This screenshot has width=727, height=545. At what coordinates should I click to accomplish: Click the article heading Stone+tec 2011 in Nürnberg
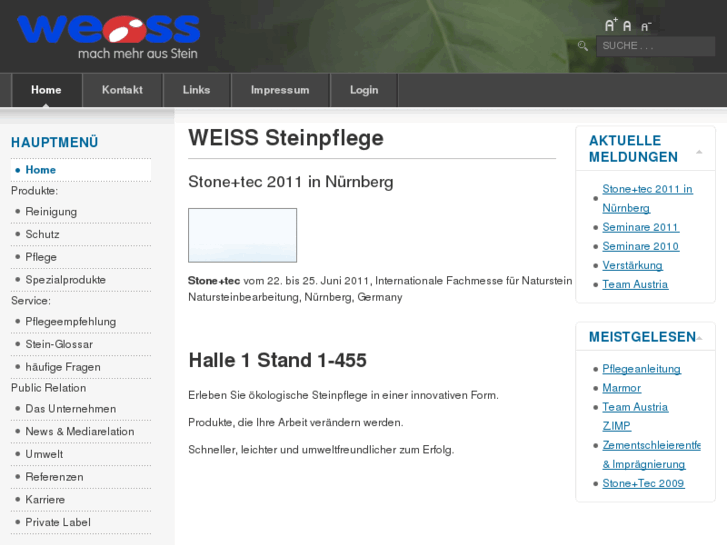[291, 182]
